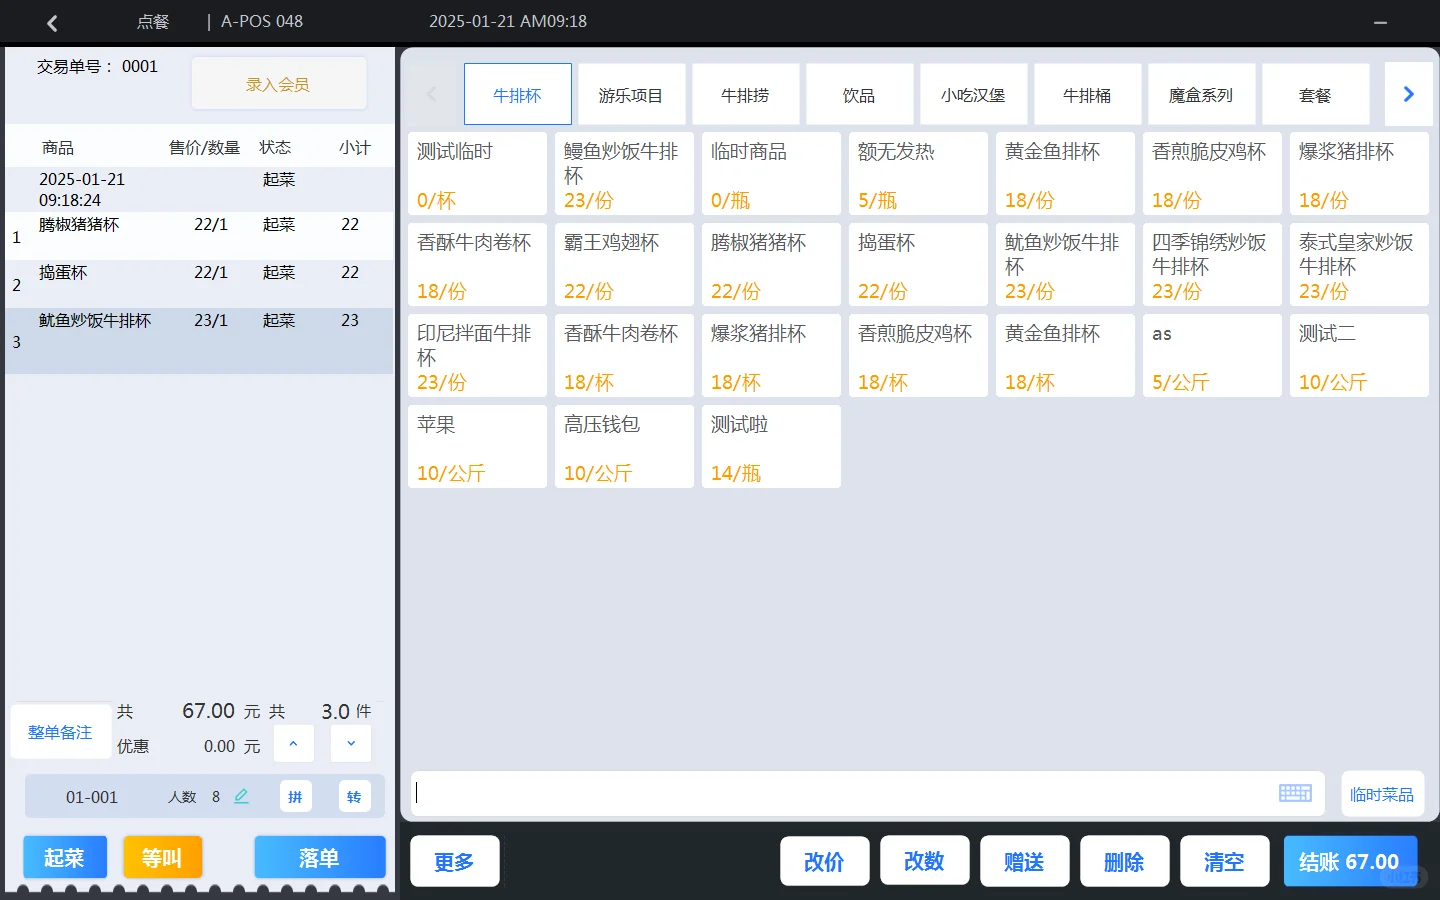1440x900 pixels.
Task: Open 整单备注 to add an order note
Action: [x=59, y=731]
